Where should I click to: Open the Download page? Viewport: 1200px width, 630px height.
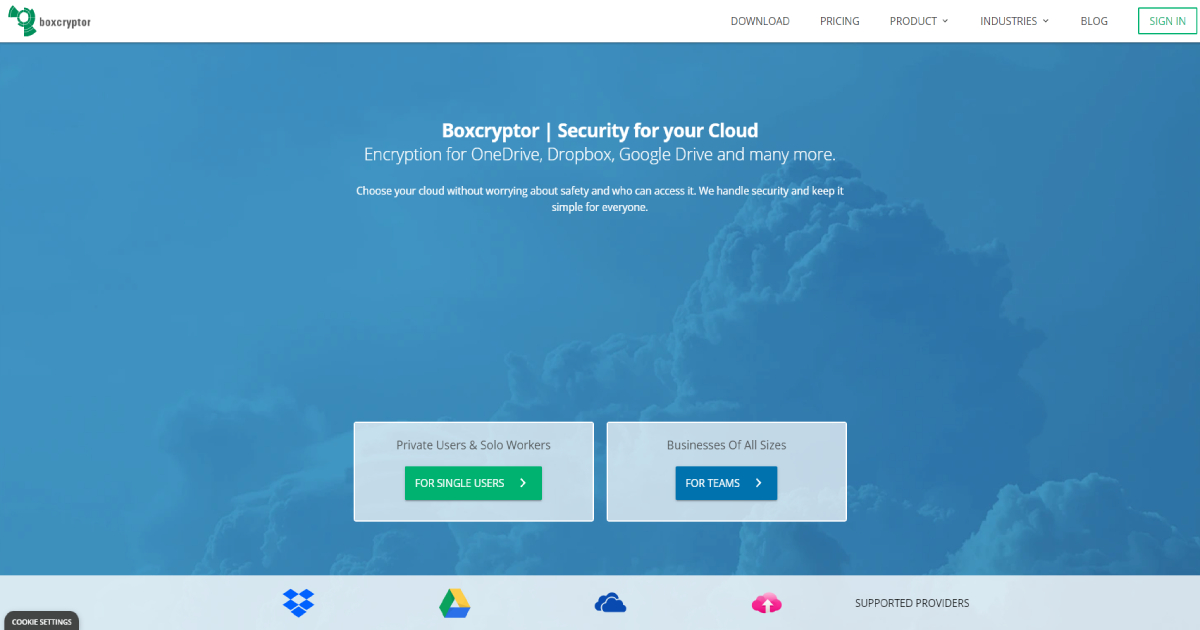click(x=760, y=21)
